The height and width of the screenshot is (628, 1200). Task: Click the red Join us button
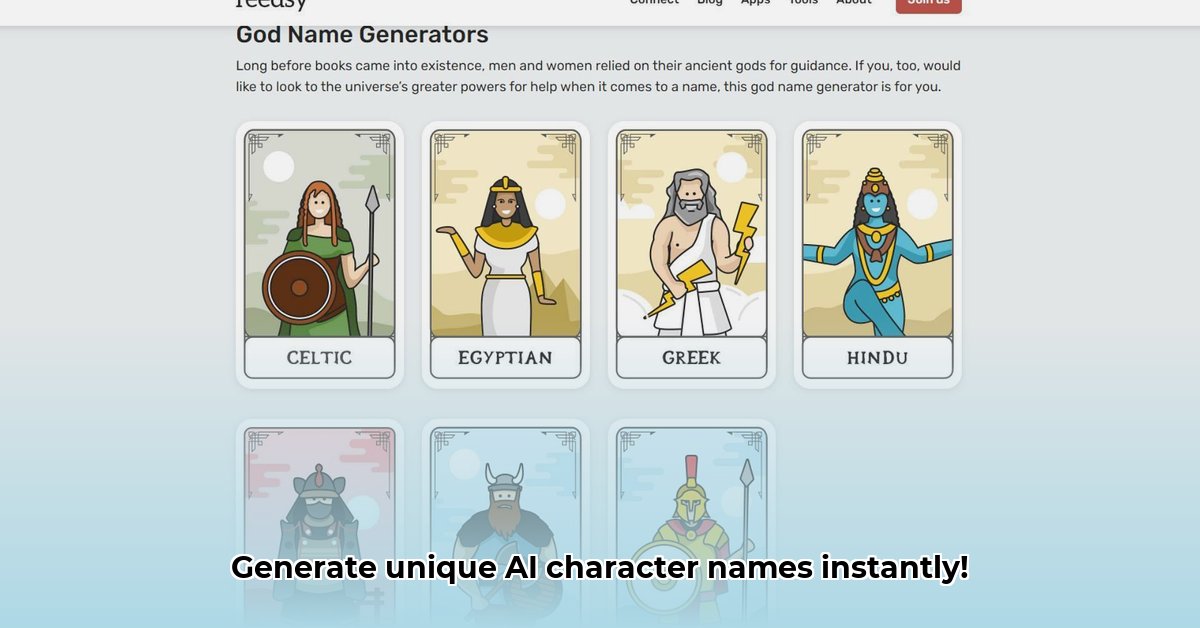(929, 5)
